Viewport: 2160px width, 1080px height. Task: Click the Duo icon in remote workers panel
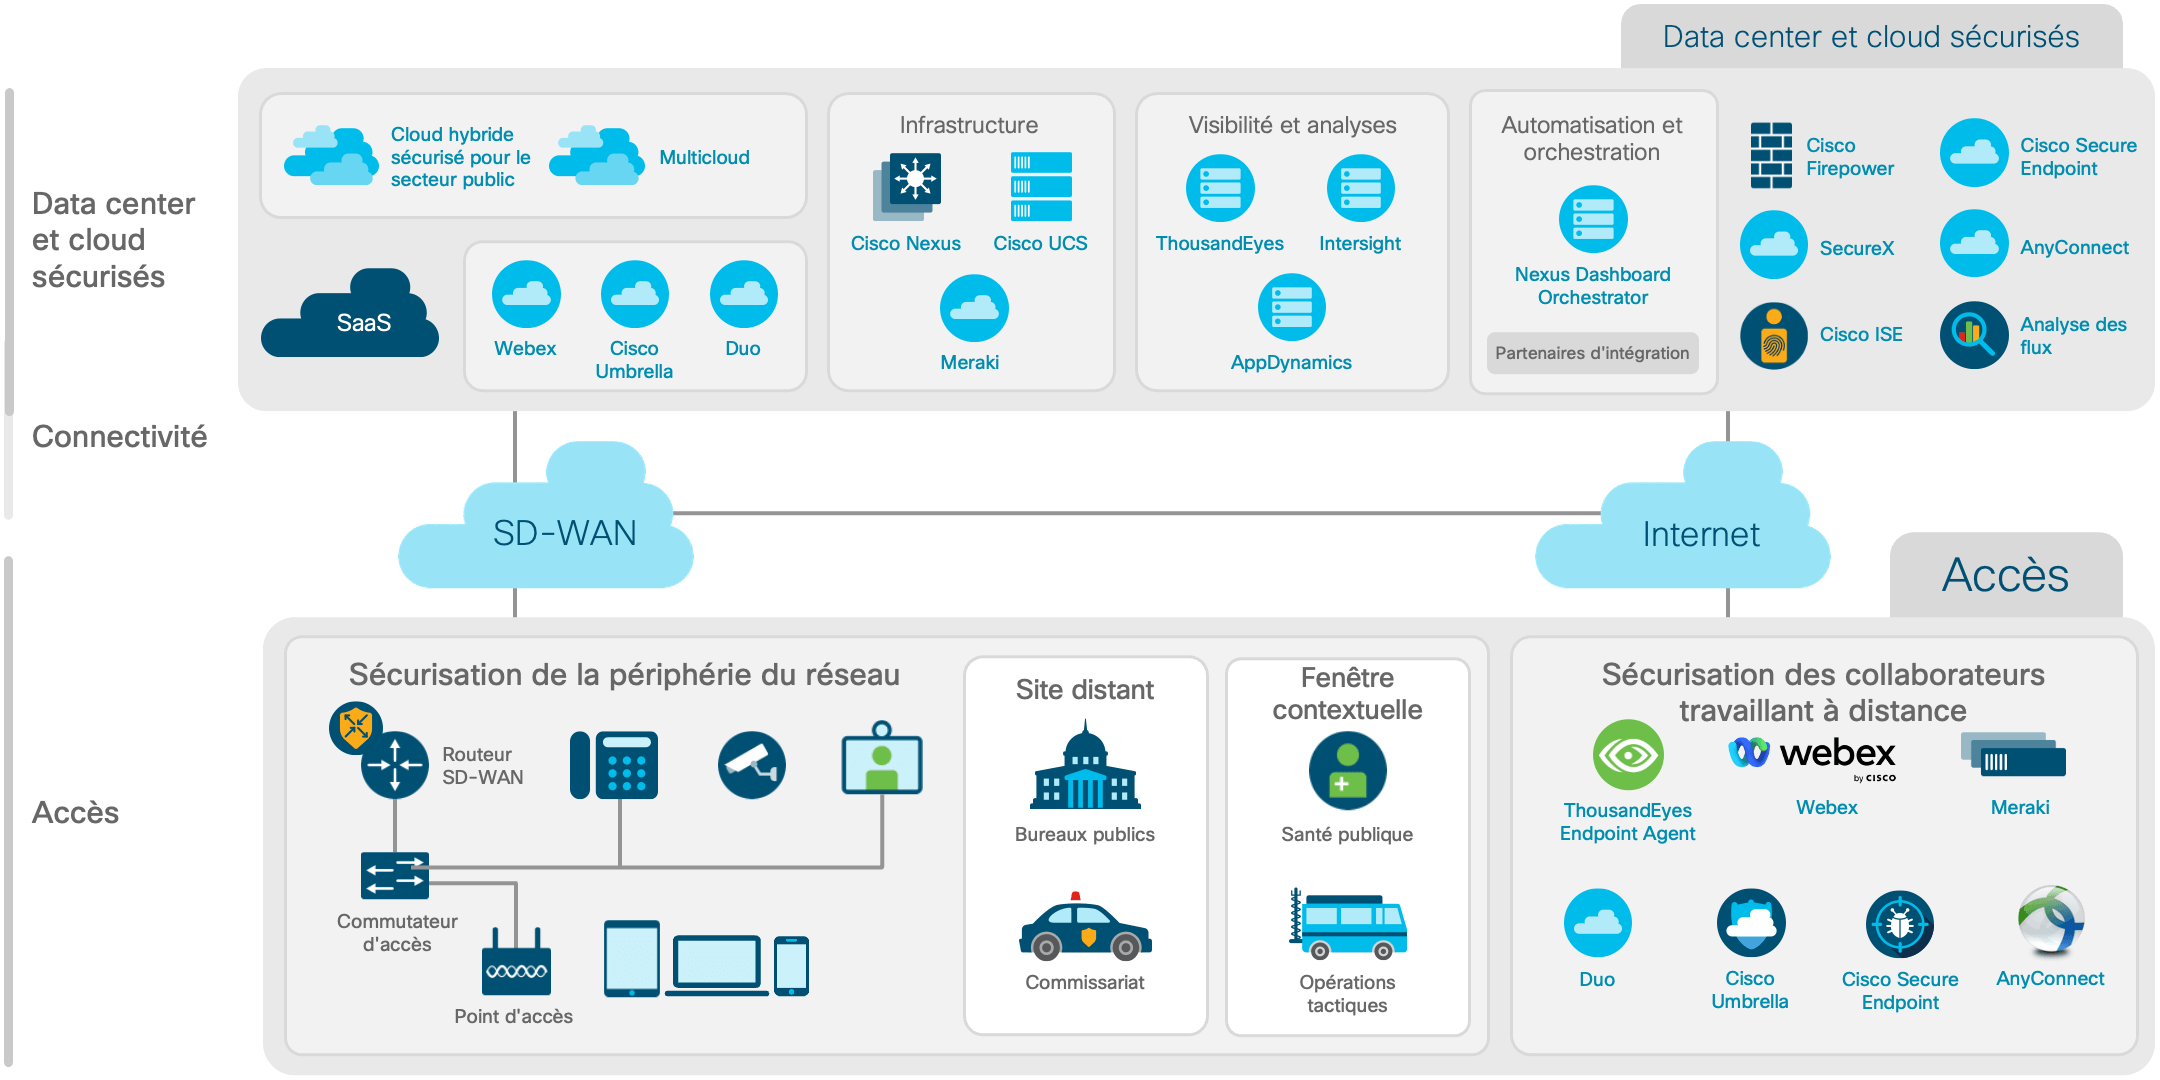(1598, 922)
